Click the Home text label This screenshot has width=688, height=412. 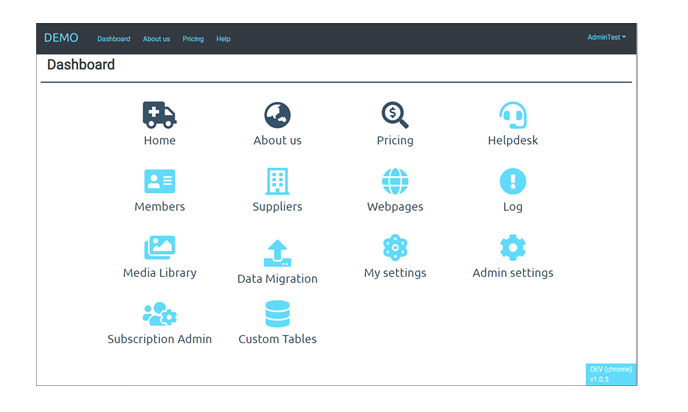[x=160, y=140]
